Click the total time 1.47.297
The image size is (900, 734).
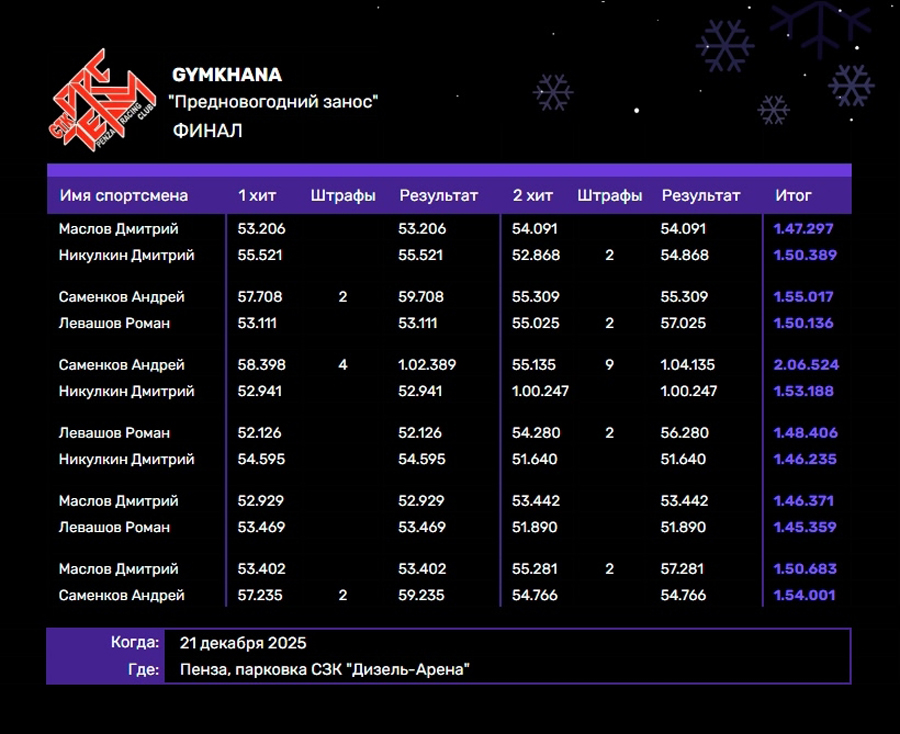tap(803, 229)
